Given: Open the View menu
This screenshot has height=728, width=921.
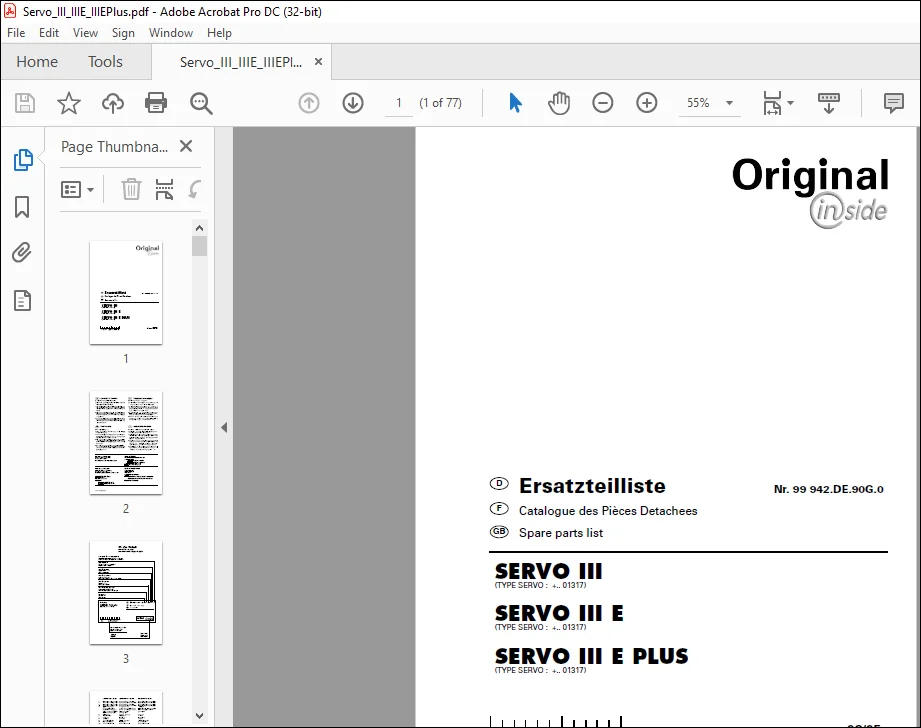Looking at the screenshot, I should [x=85, y=33].
